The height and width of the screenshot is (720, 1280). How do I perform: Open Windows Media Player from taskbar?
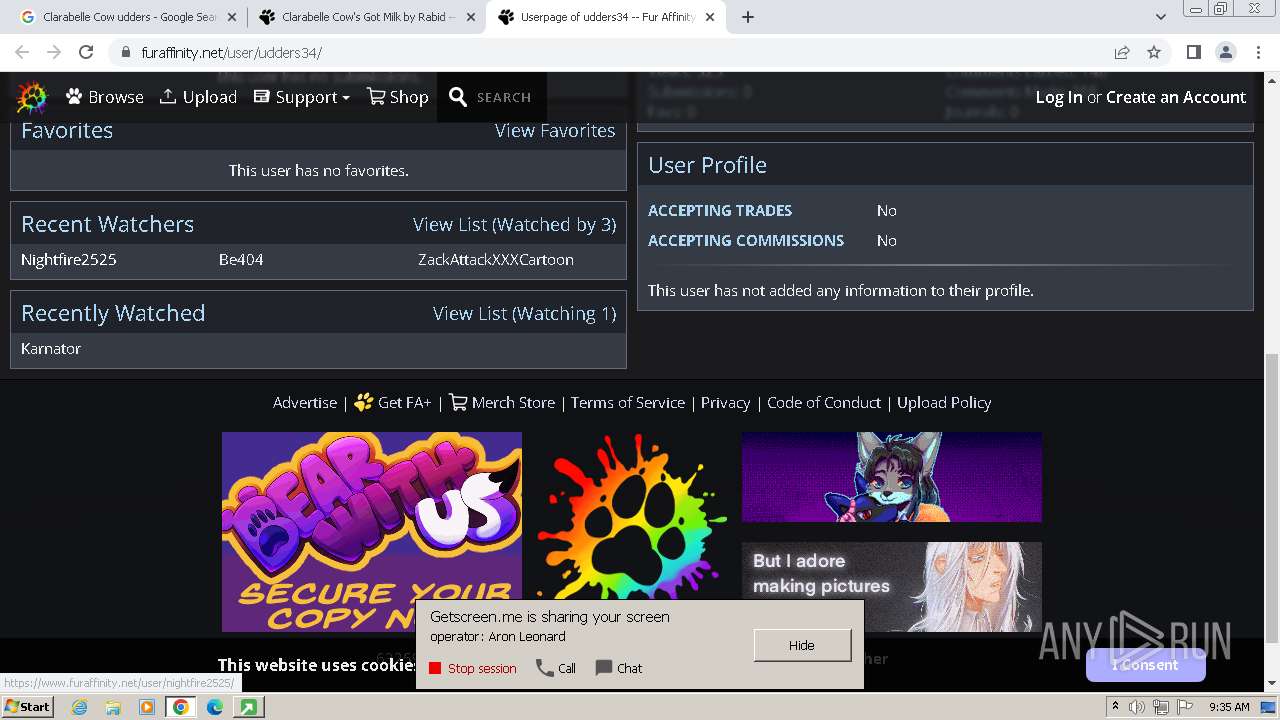[x=147, y=707]
